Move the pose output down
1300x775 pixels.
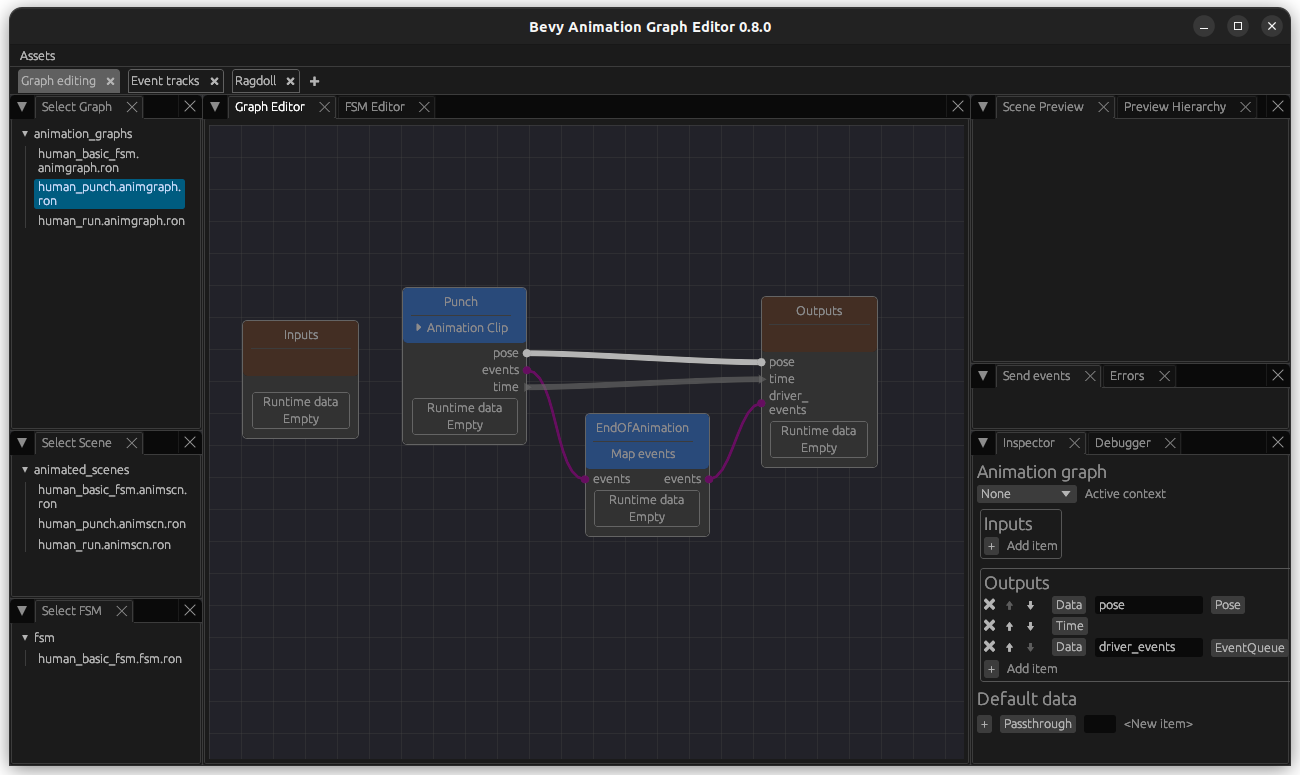click(x=1029, y=604)
